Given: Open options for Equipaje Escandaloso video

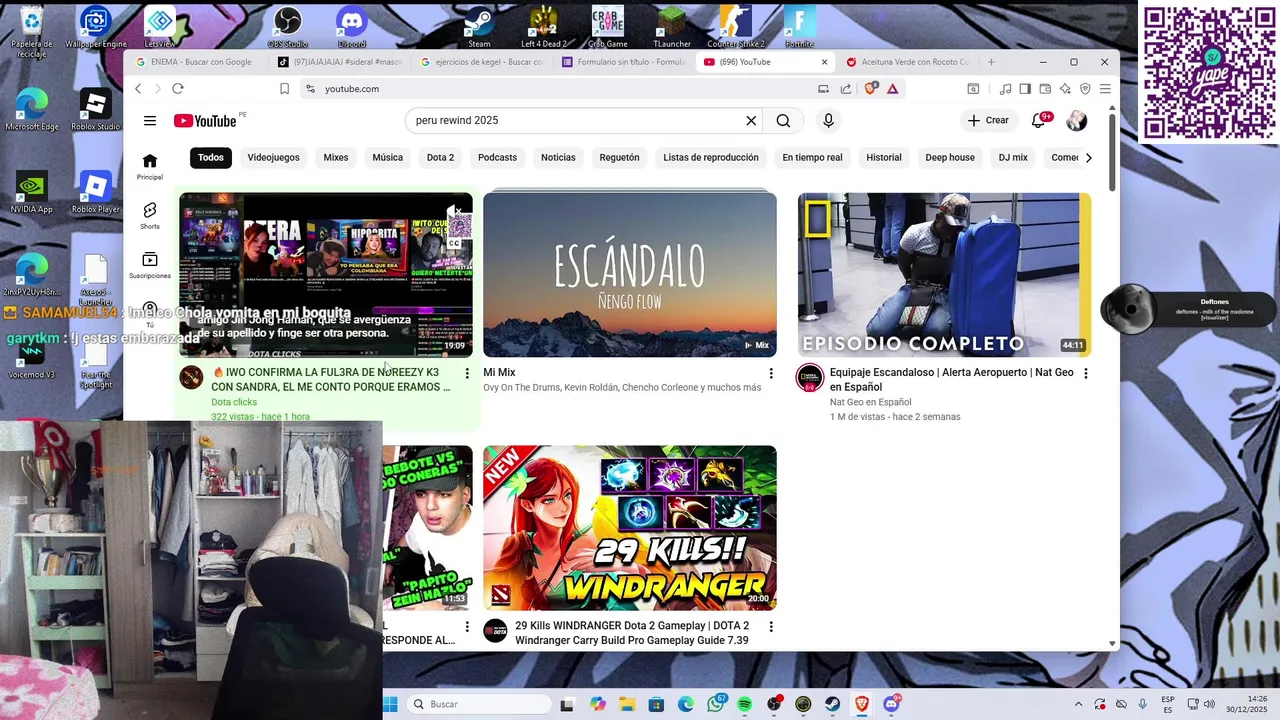Looking at the screenshot, I should point(1086,373).
